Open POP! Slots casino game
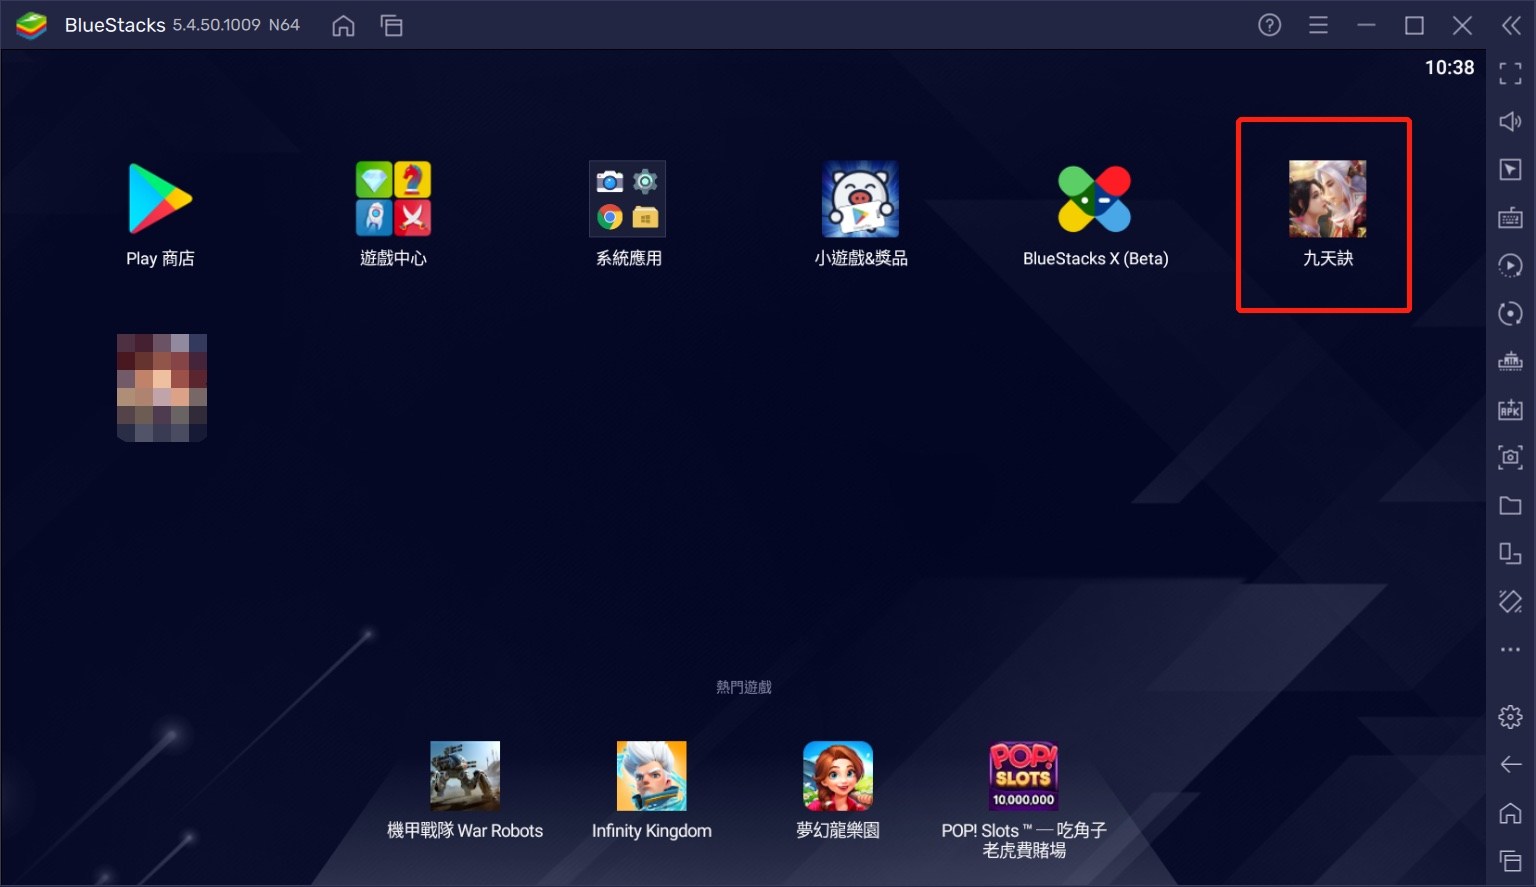The image size is (1536, 887). [1024, 775]
